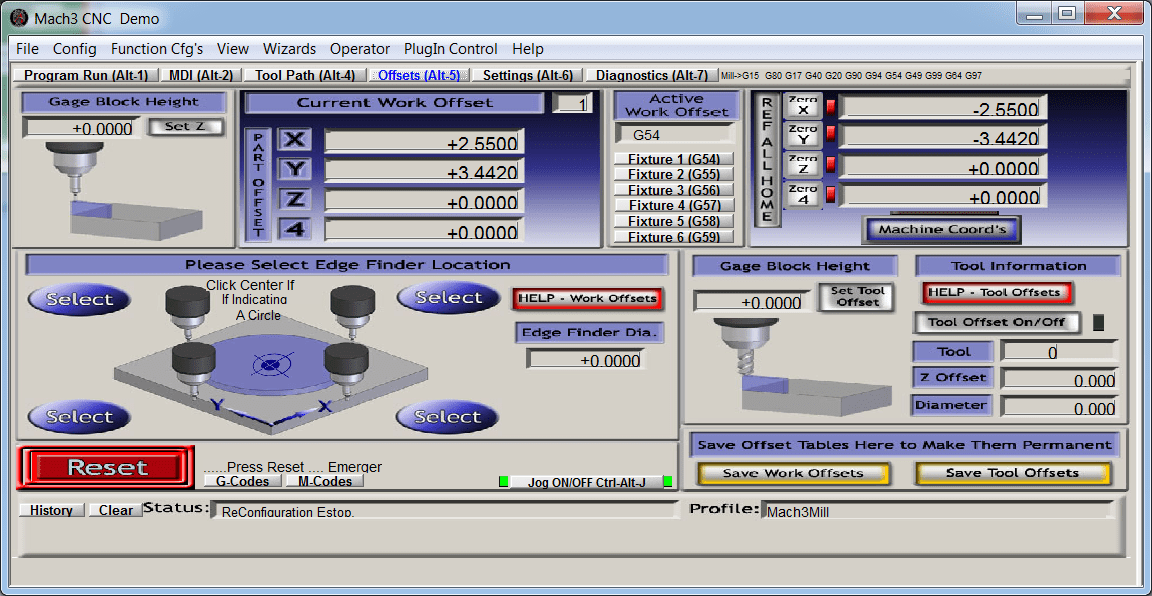Open HELP - Work Offsets

[588, 299]
